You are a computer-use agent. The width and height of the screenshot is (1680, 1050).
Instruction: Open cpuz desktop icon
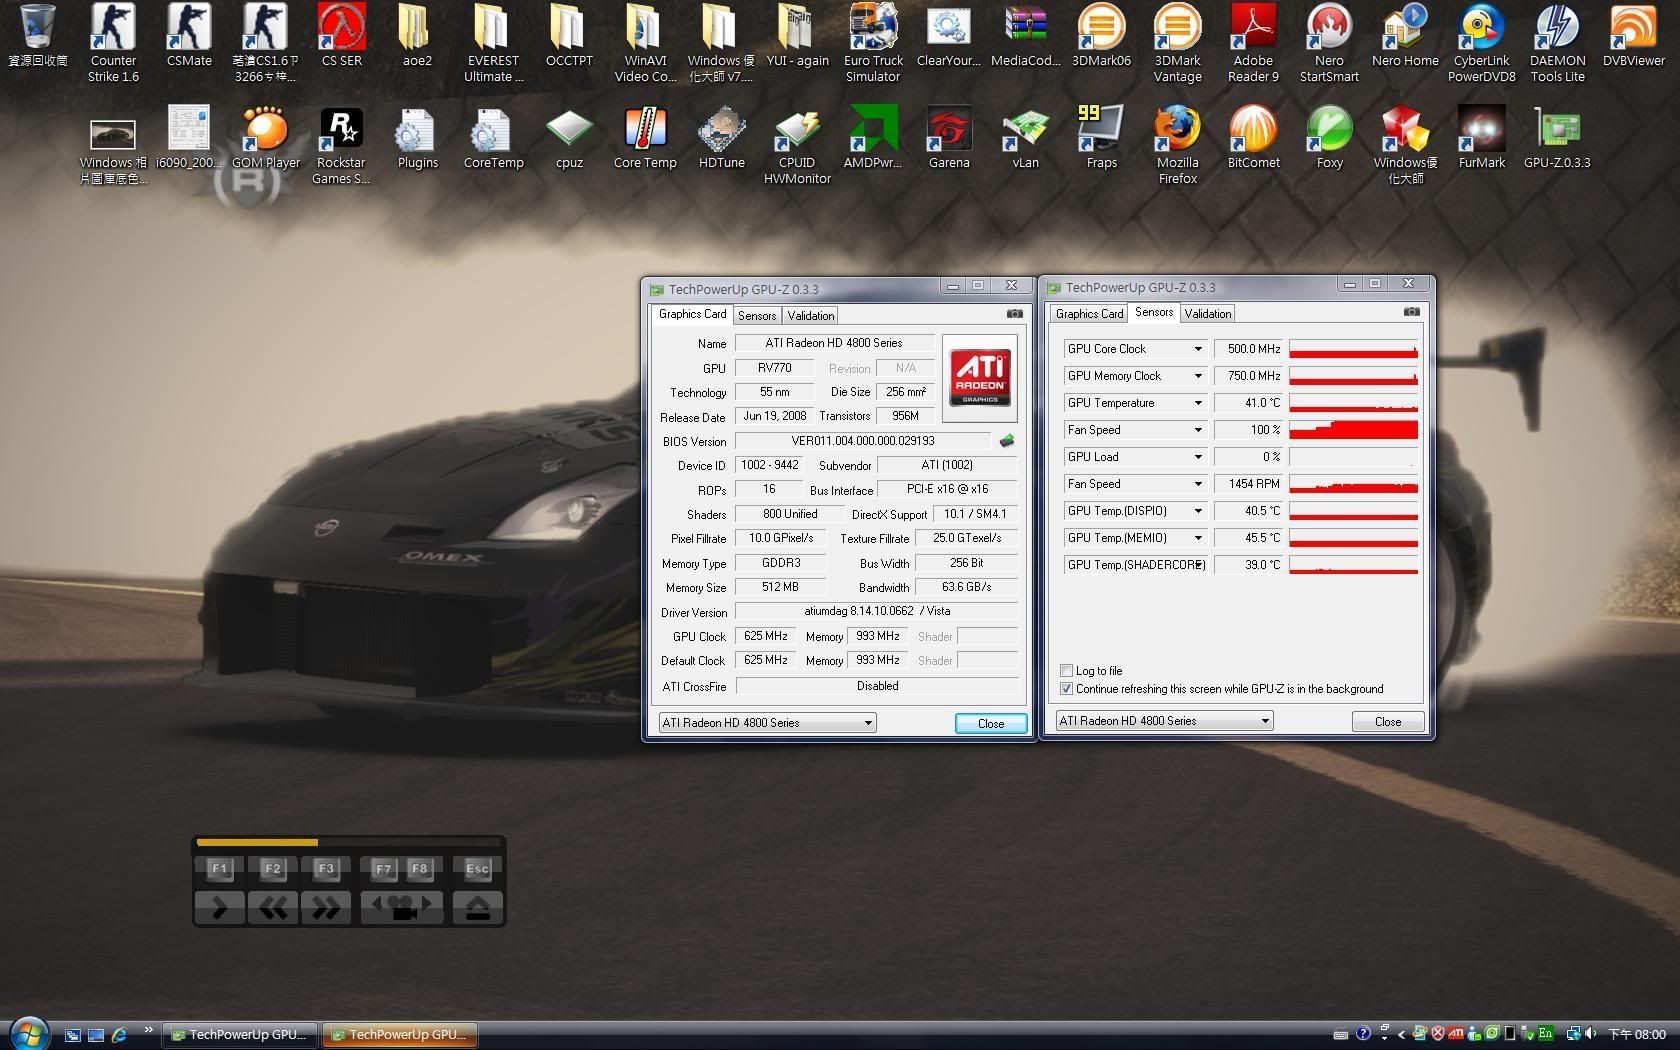[569, 137]
